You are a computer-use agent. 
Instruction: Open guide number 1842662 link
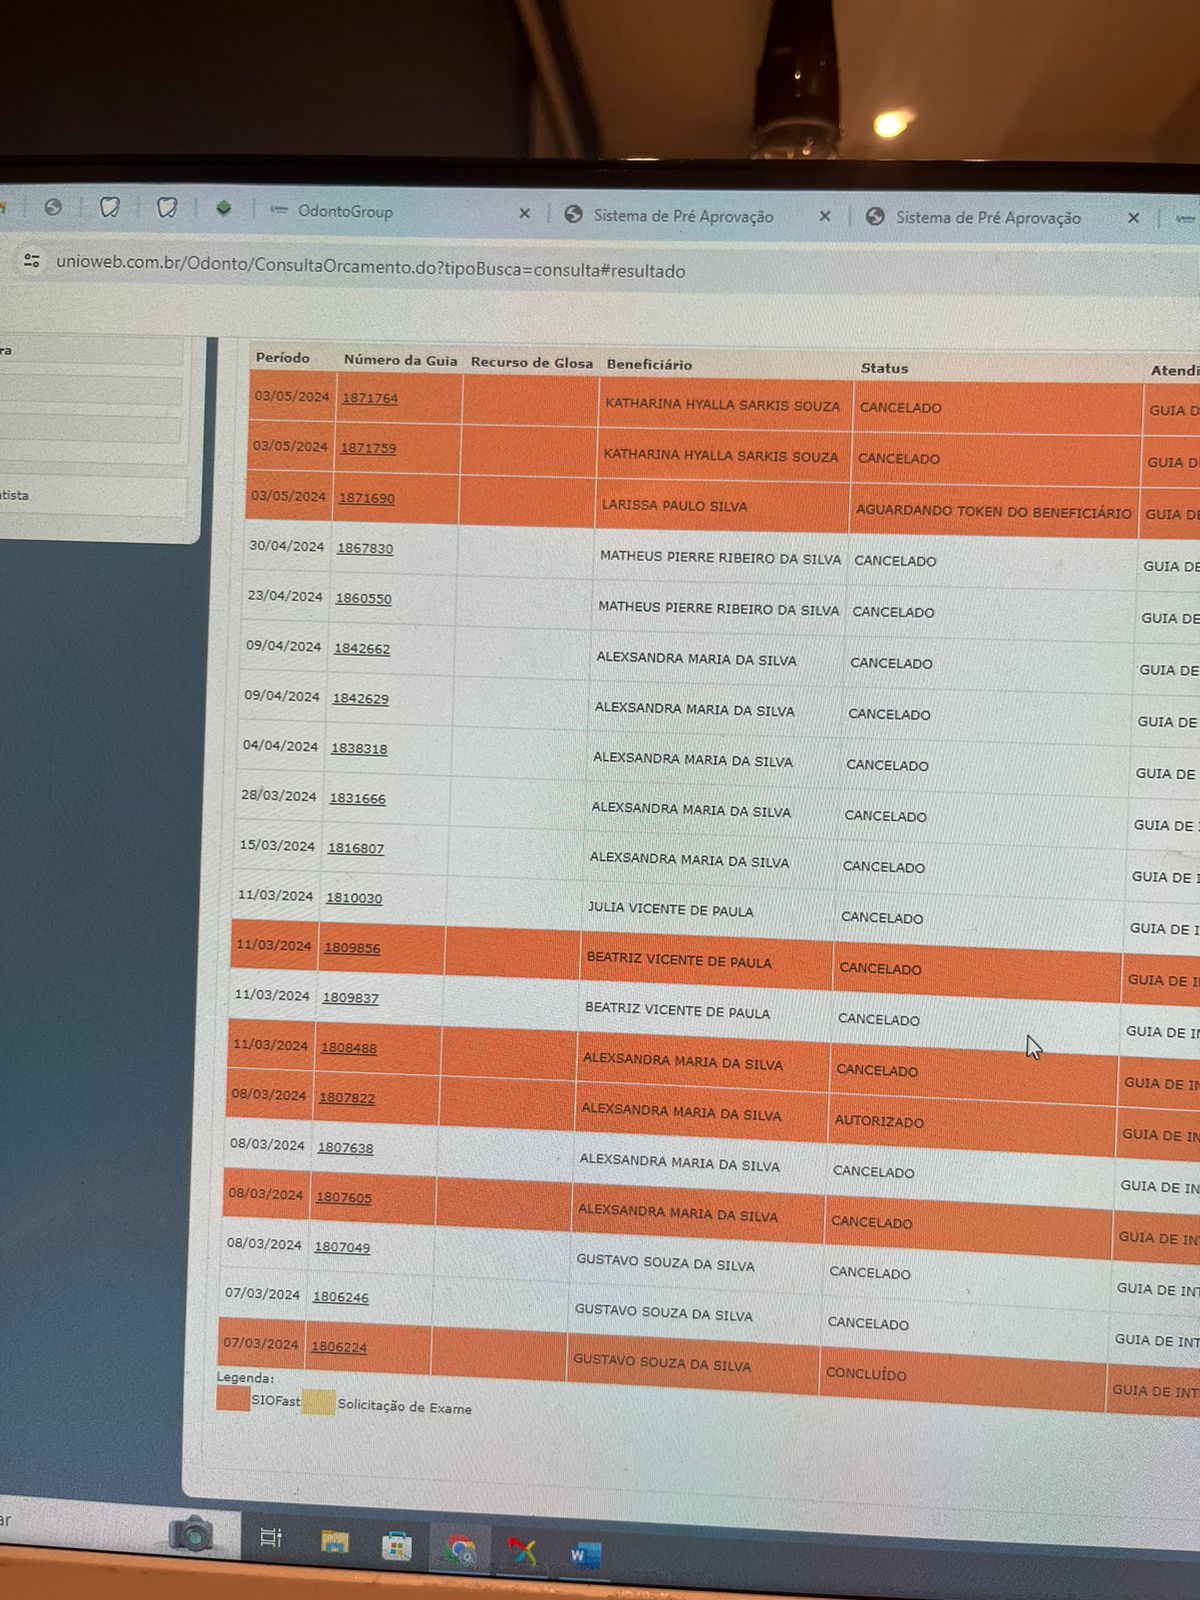362,648
